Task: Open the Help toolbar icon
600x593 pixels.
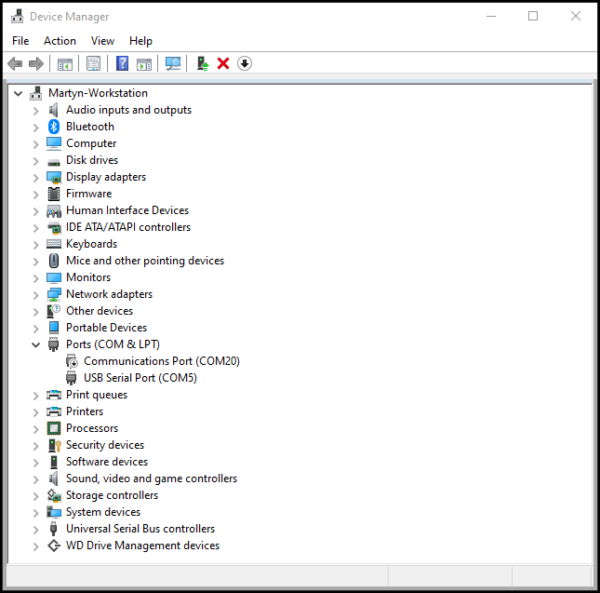Action: (122, 64)
